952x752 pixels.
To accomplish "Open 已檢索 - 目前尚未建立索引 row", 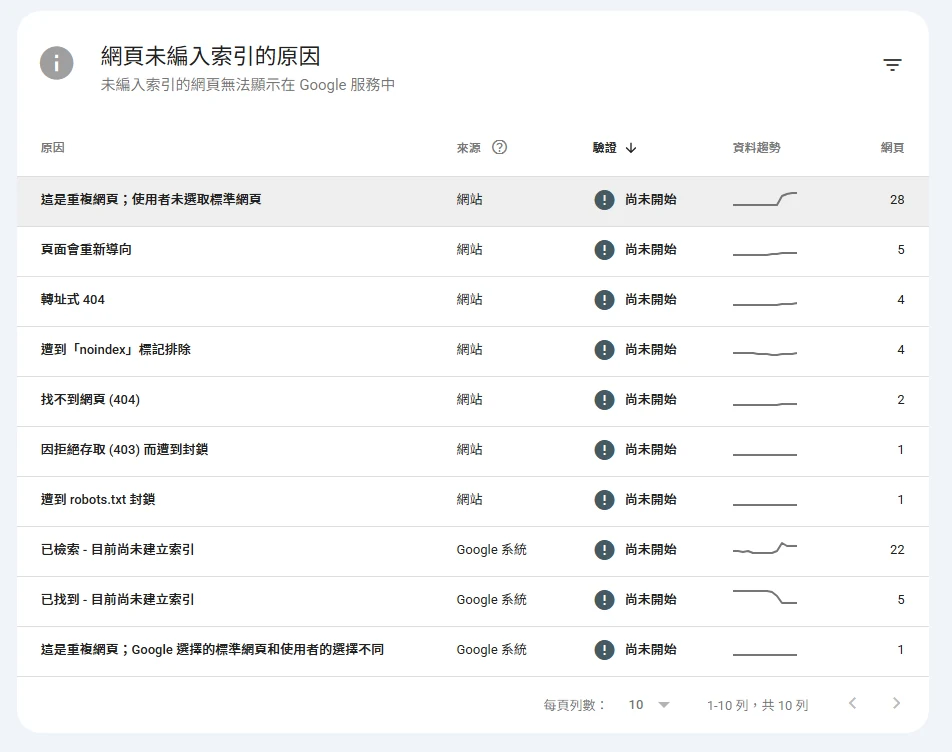I will coord(473,552).
